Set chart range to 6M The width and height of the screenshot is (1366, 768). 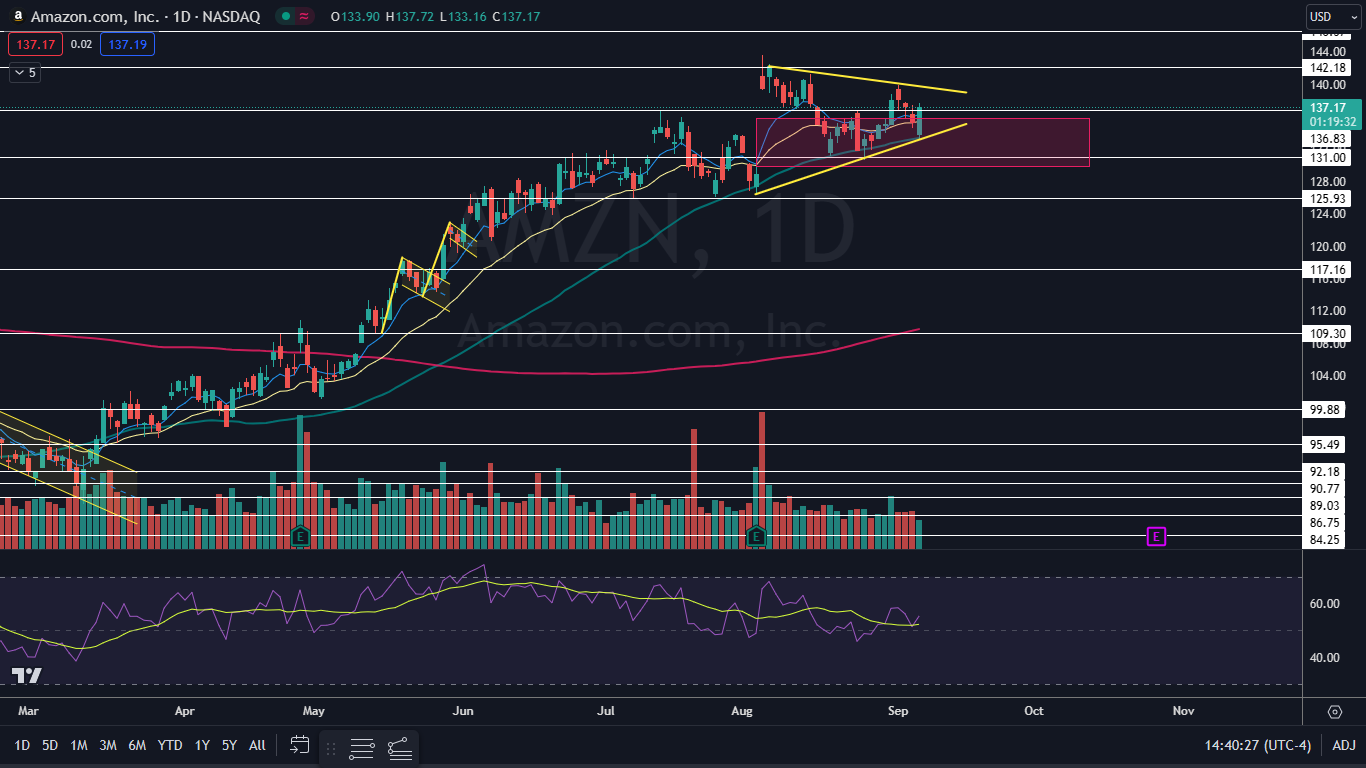pos(138,745)
